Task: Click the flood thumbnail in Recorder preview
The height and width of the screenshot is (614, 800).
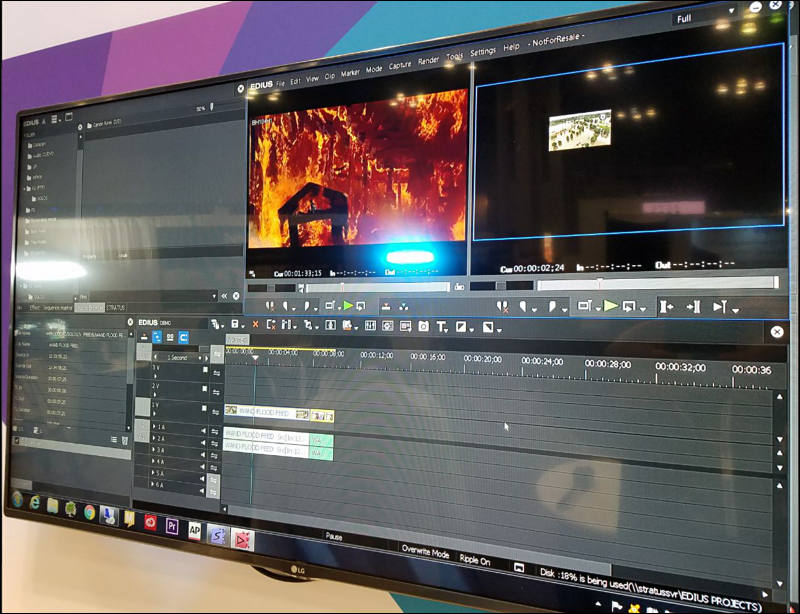Action: (580, 130)
